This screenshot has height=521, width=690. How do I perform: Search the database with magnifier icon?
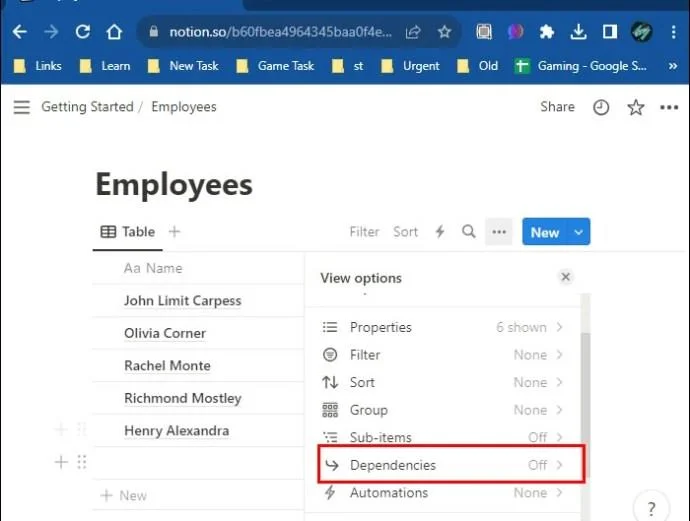coord(469,231)
